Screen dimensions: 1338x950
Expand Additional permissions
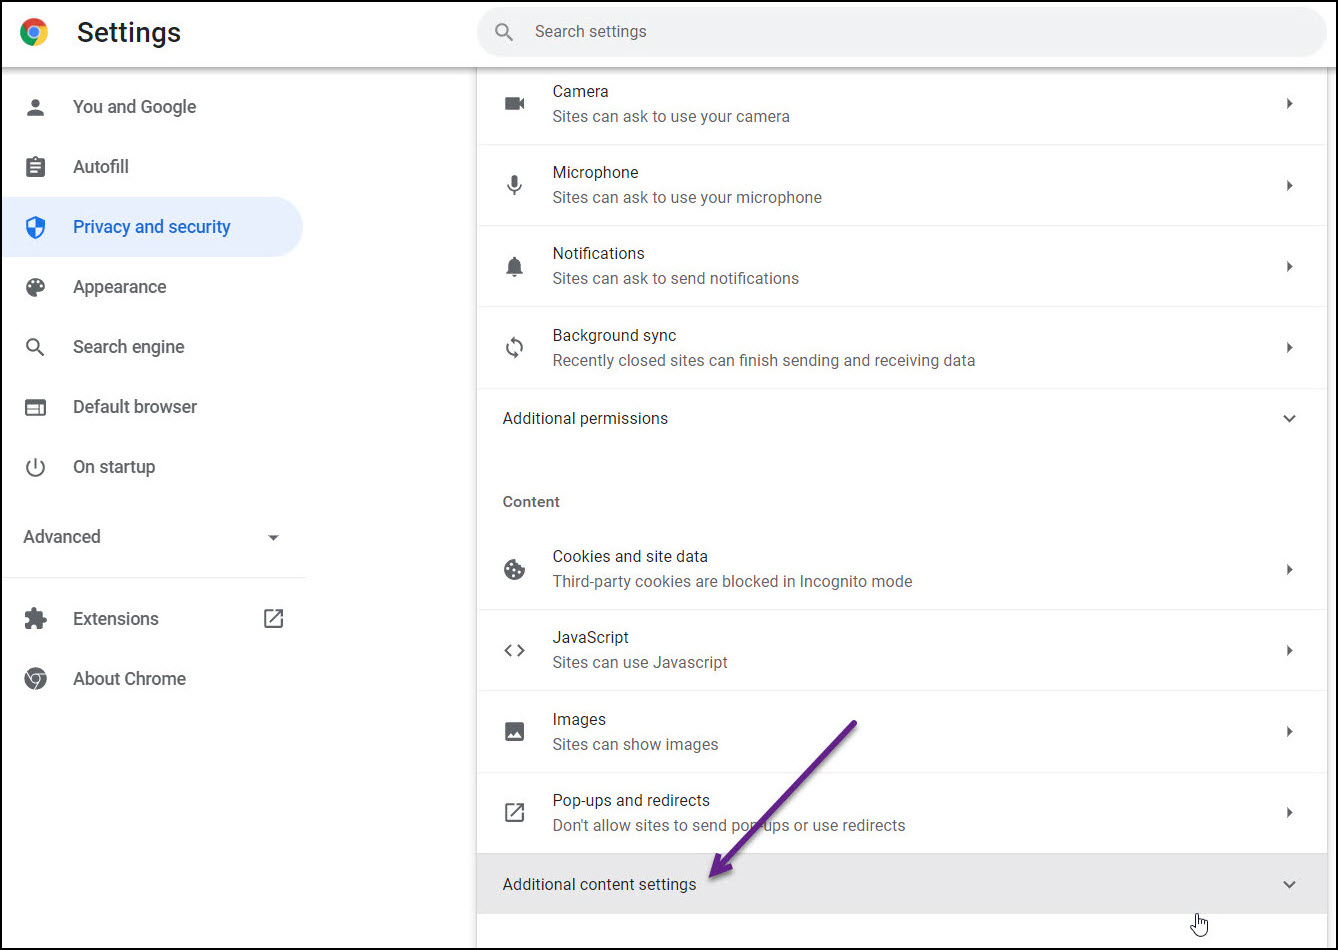click(902, 419)
